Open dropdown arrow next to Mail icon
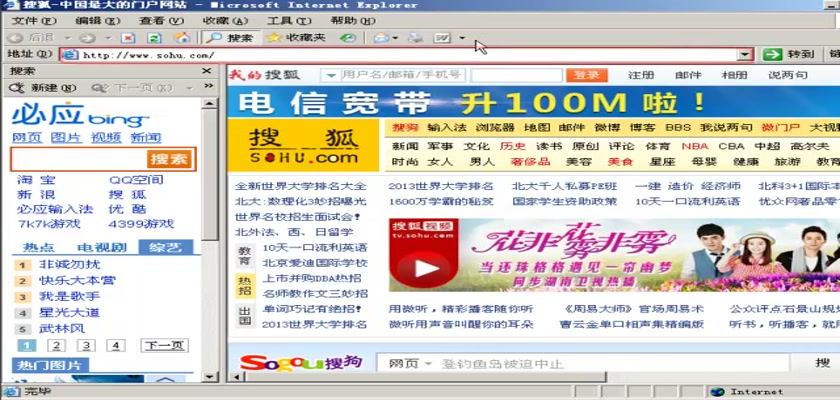The height and width of the screenshot is (400, 840). point(396,38)
